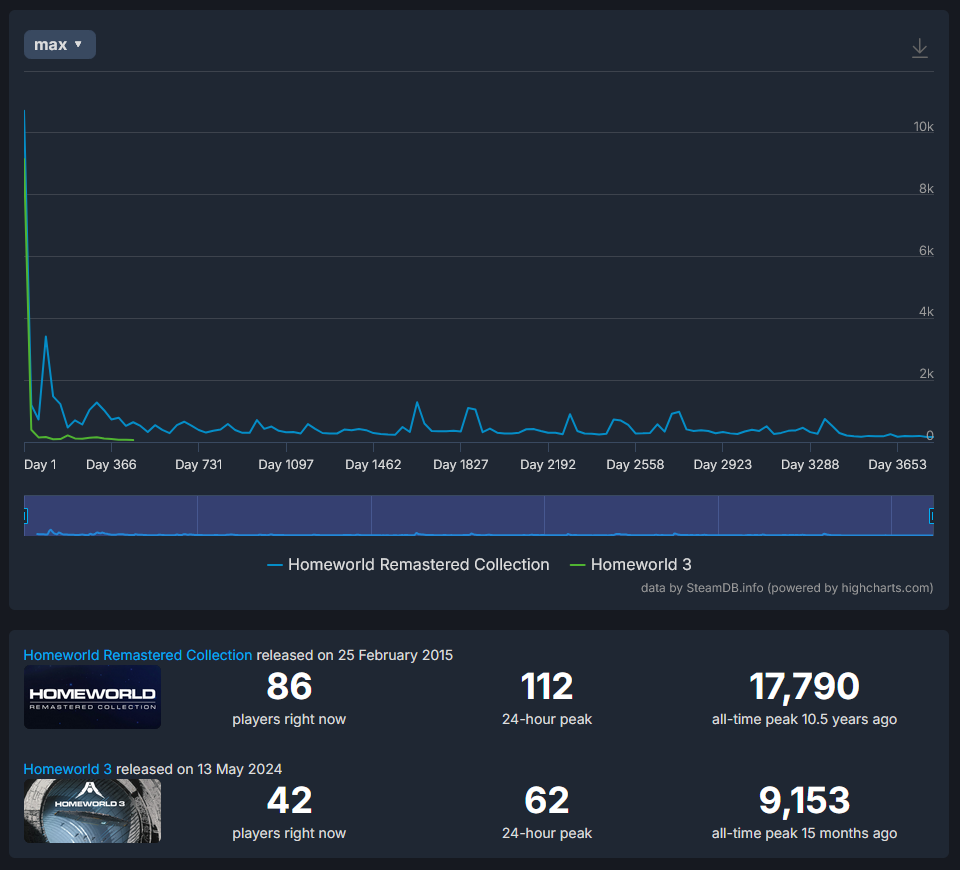
Task: Open the Homeworld 3 title link
Action: point(67,769)
